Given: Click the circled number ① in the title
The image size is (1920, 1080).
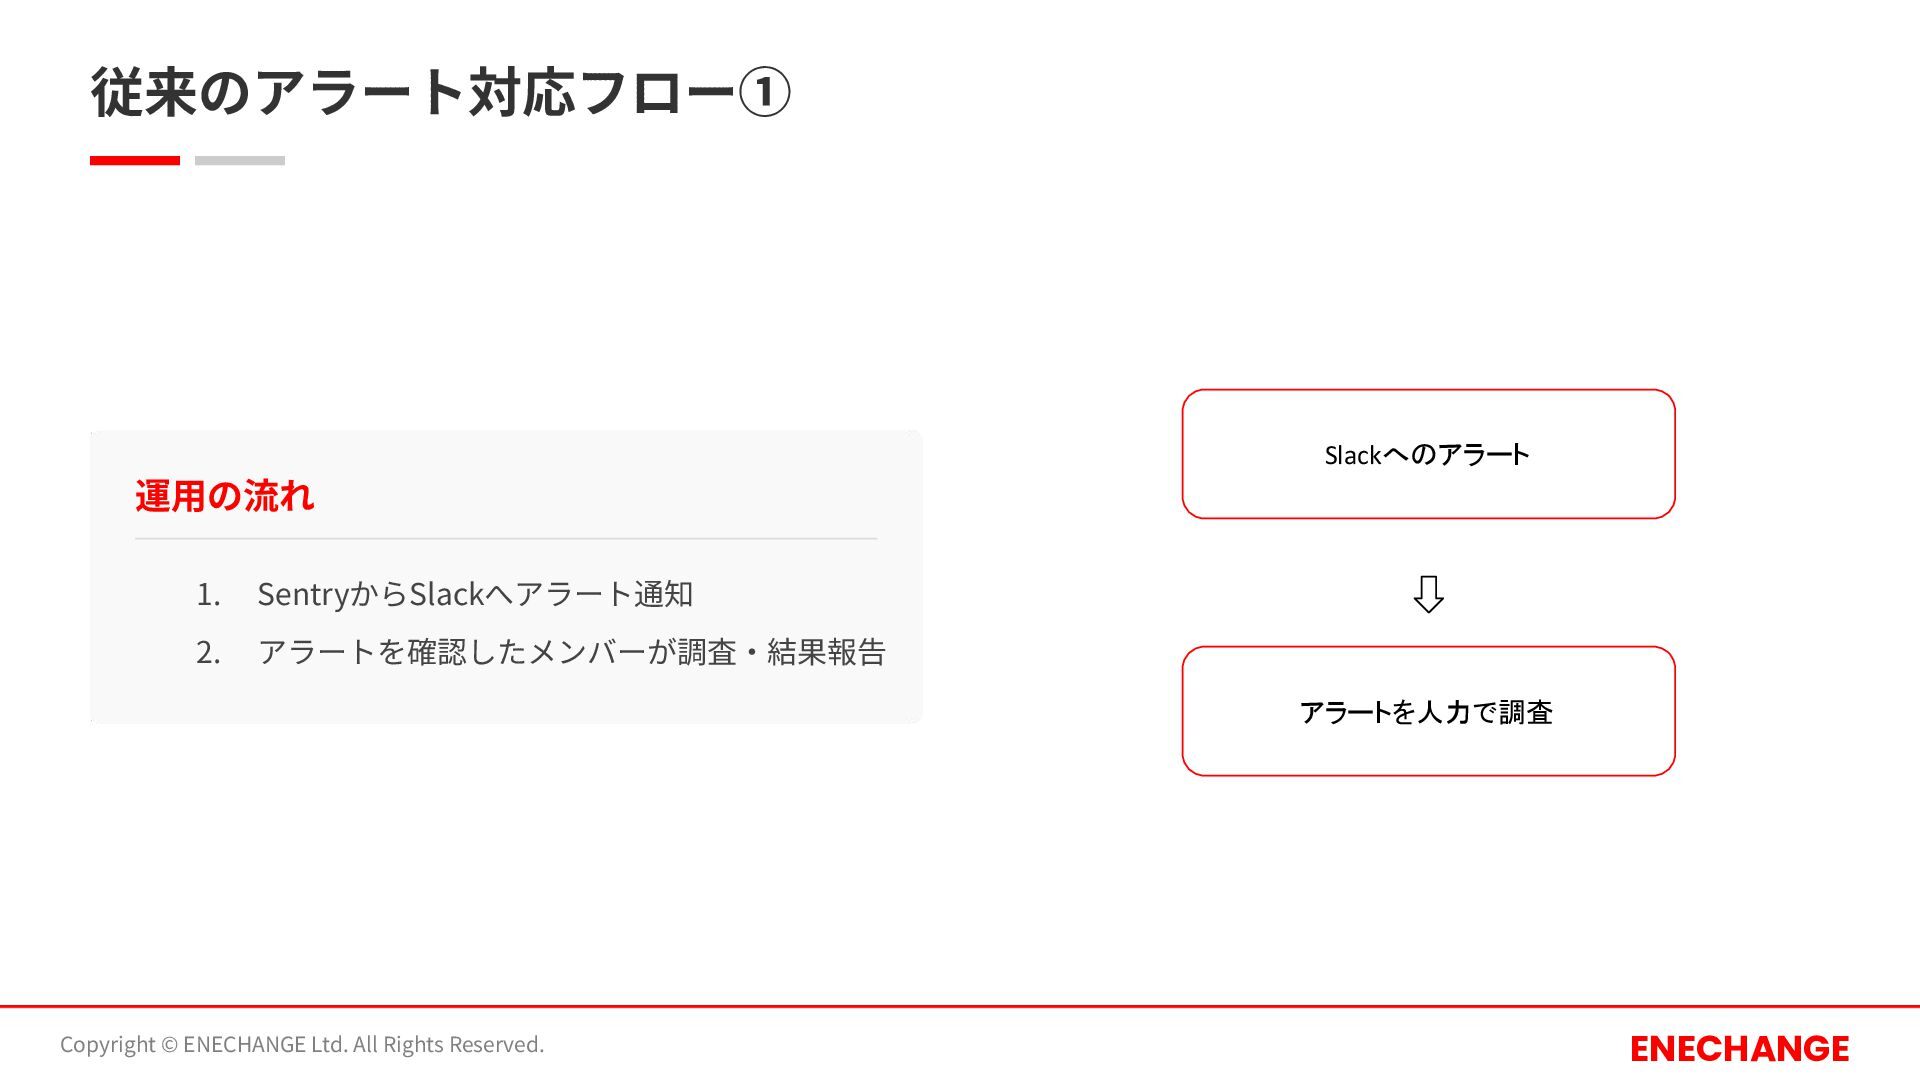Looking at the screenshot, I should [x=764, y=93].
